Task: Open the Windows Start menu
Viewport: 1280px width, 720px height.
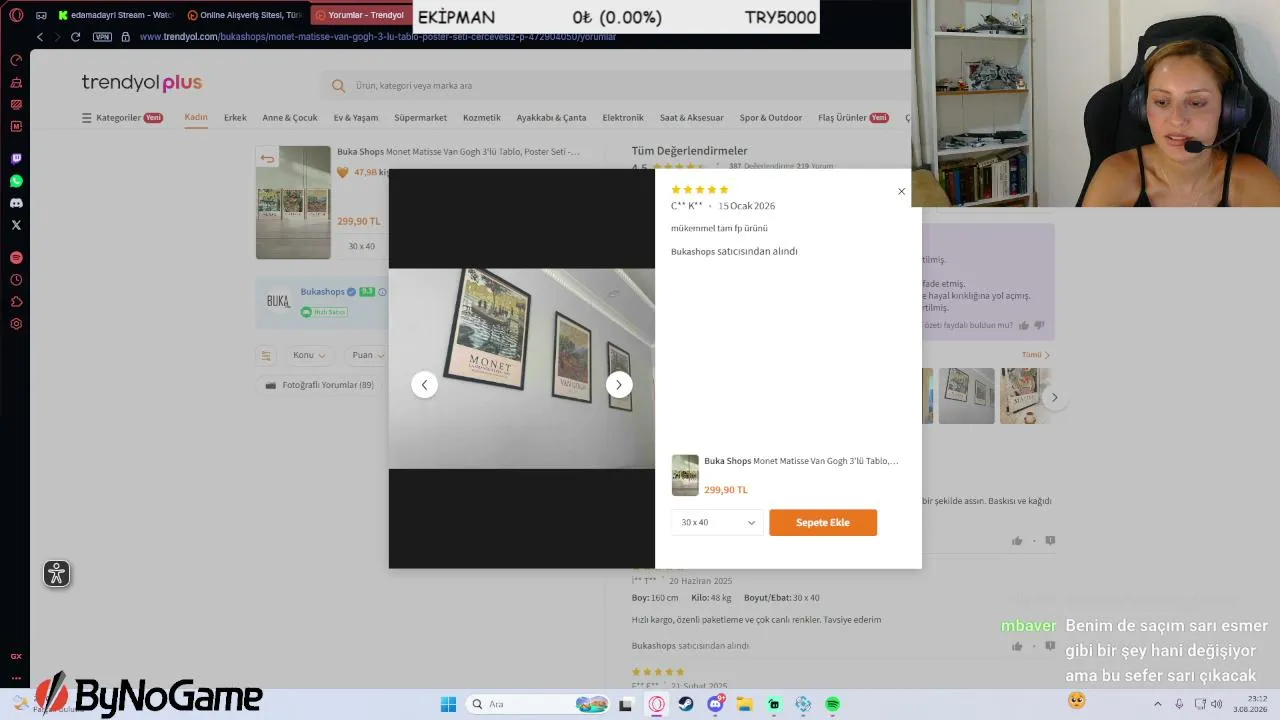Action: point(448,704)
